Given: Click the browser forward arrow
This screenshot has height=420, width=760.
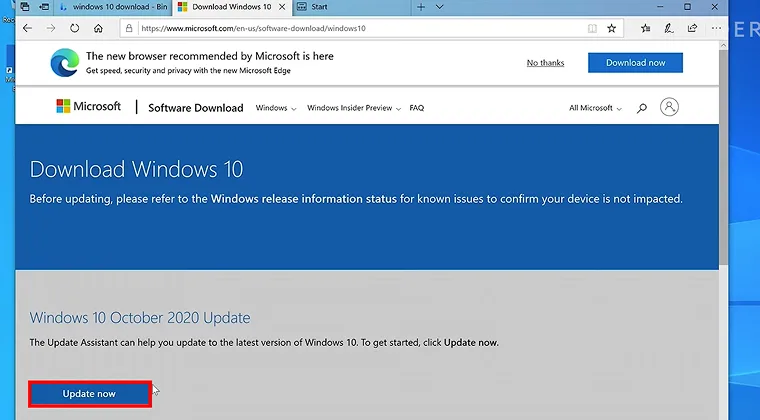Looking at the screenshot, I should (51, 28).
